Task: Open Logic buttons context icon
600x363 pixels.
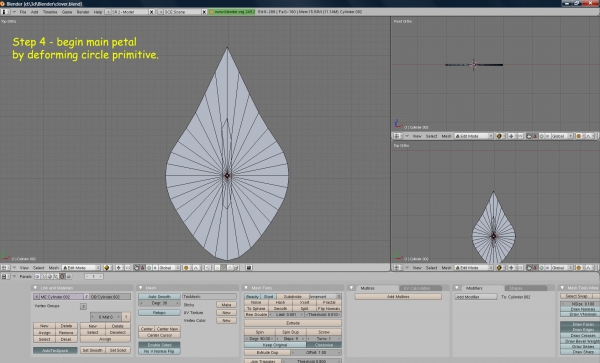Action: pos(37,276)
